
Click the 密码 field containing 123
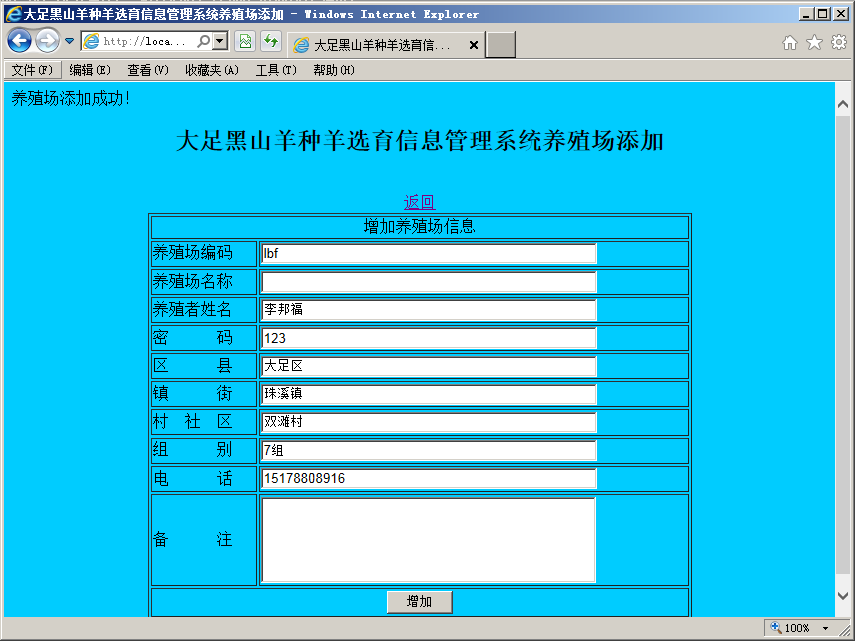(x=429, y=338)
